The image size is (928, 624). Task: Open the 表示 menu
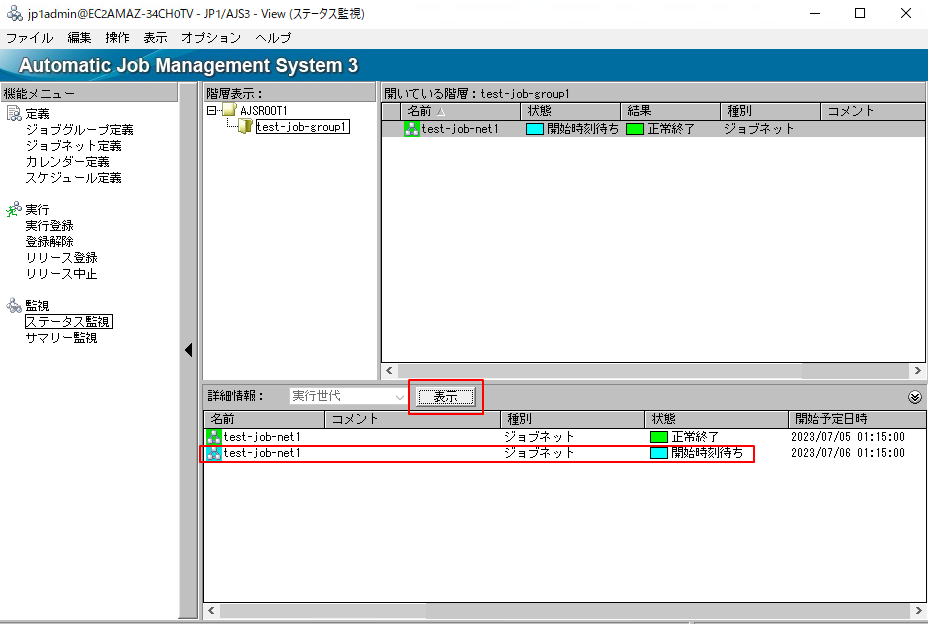coord(155,38)
